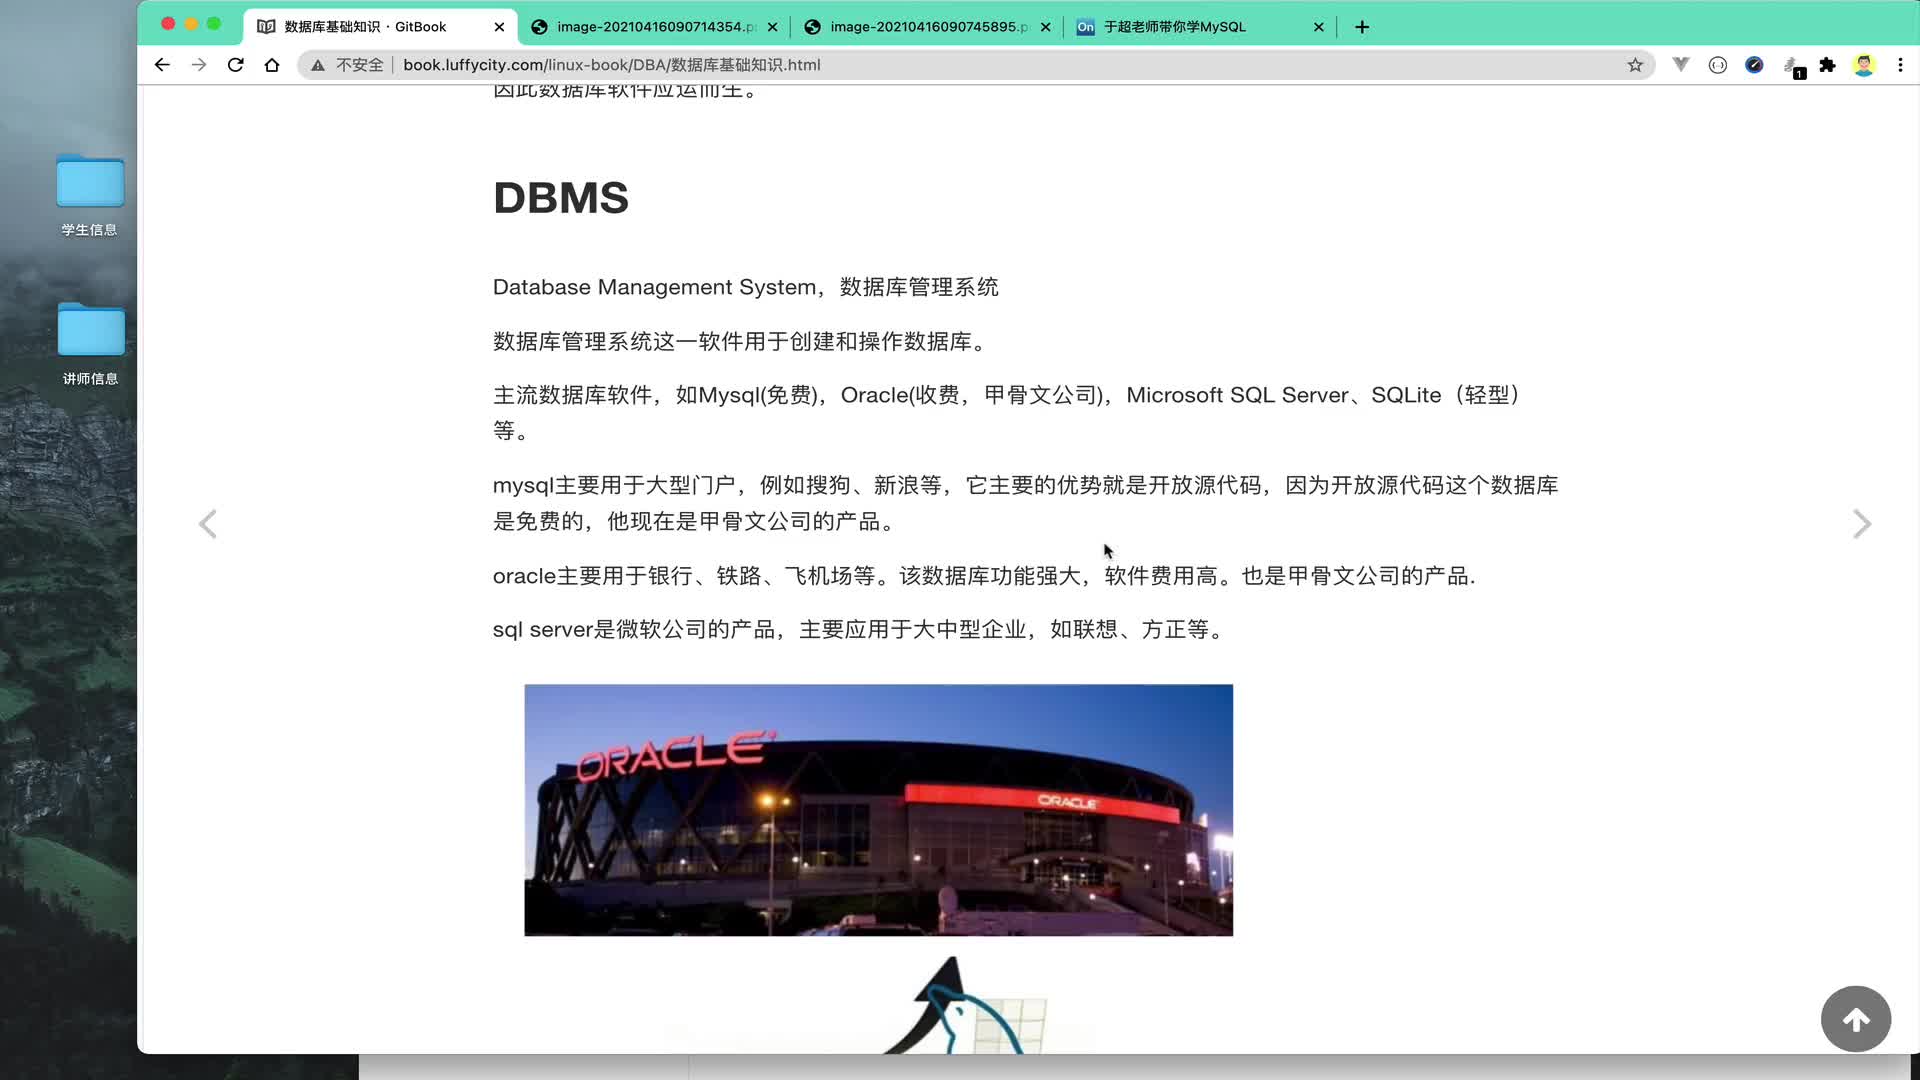Click the DBMS heading

tap(561, 198)
